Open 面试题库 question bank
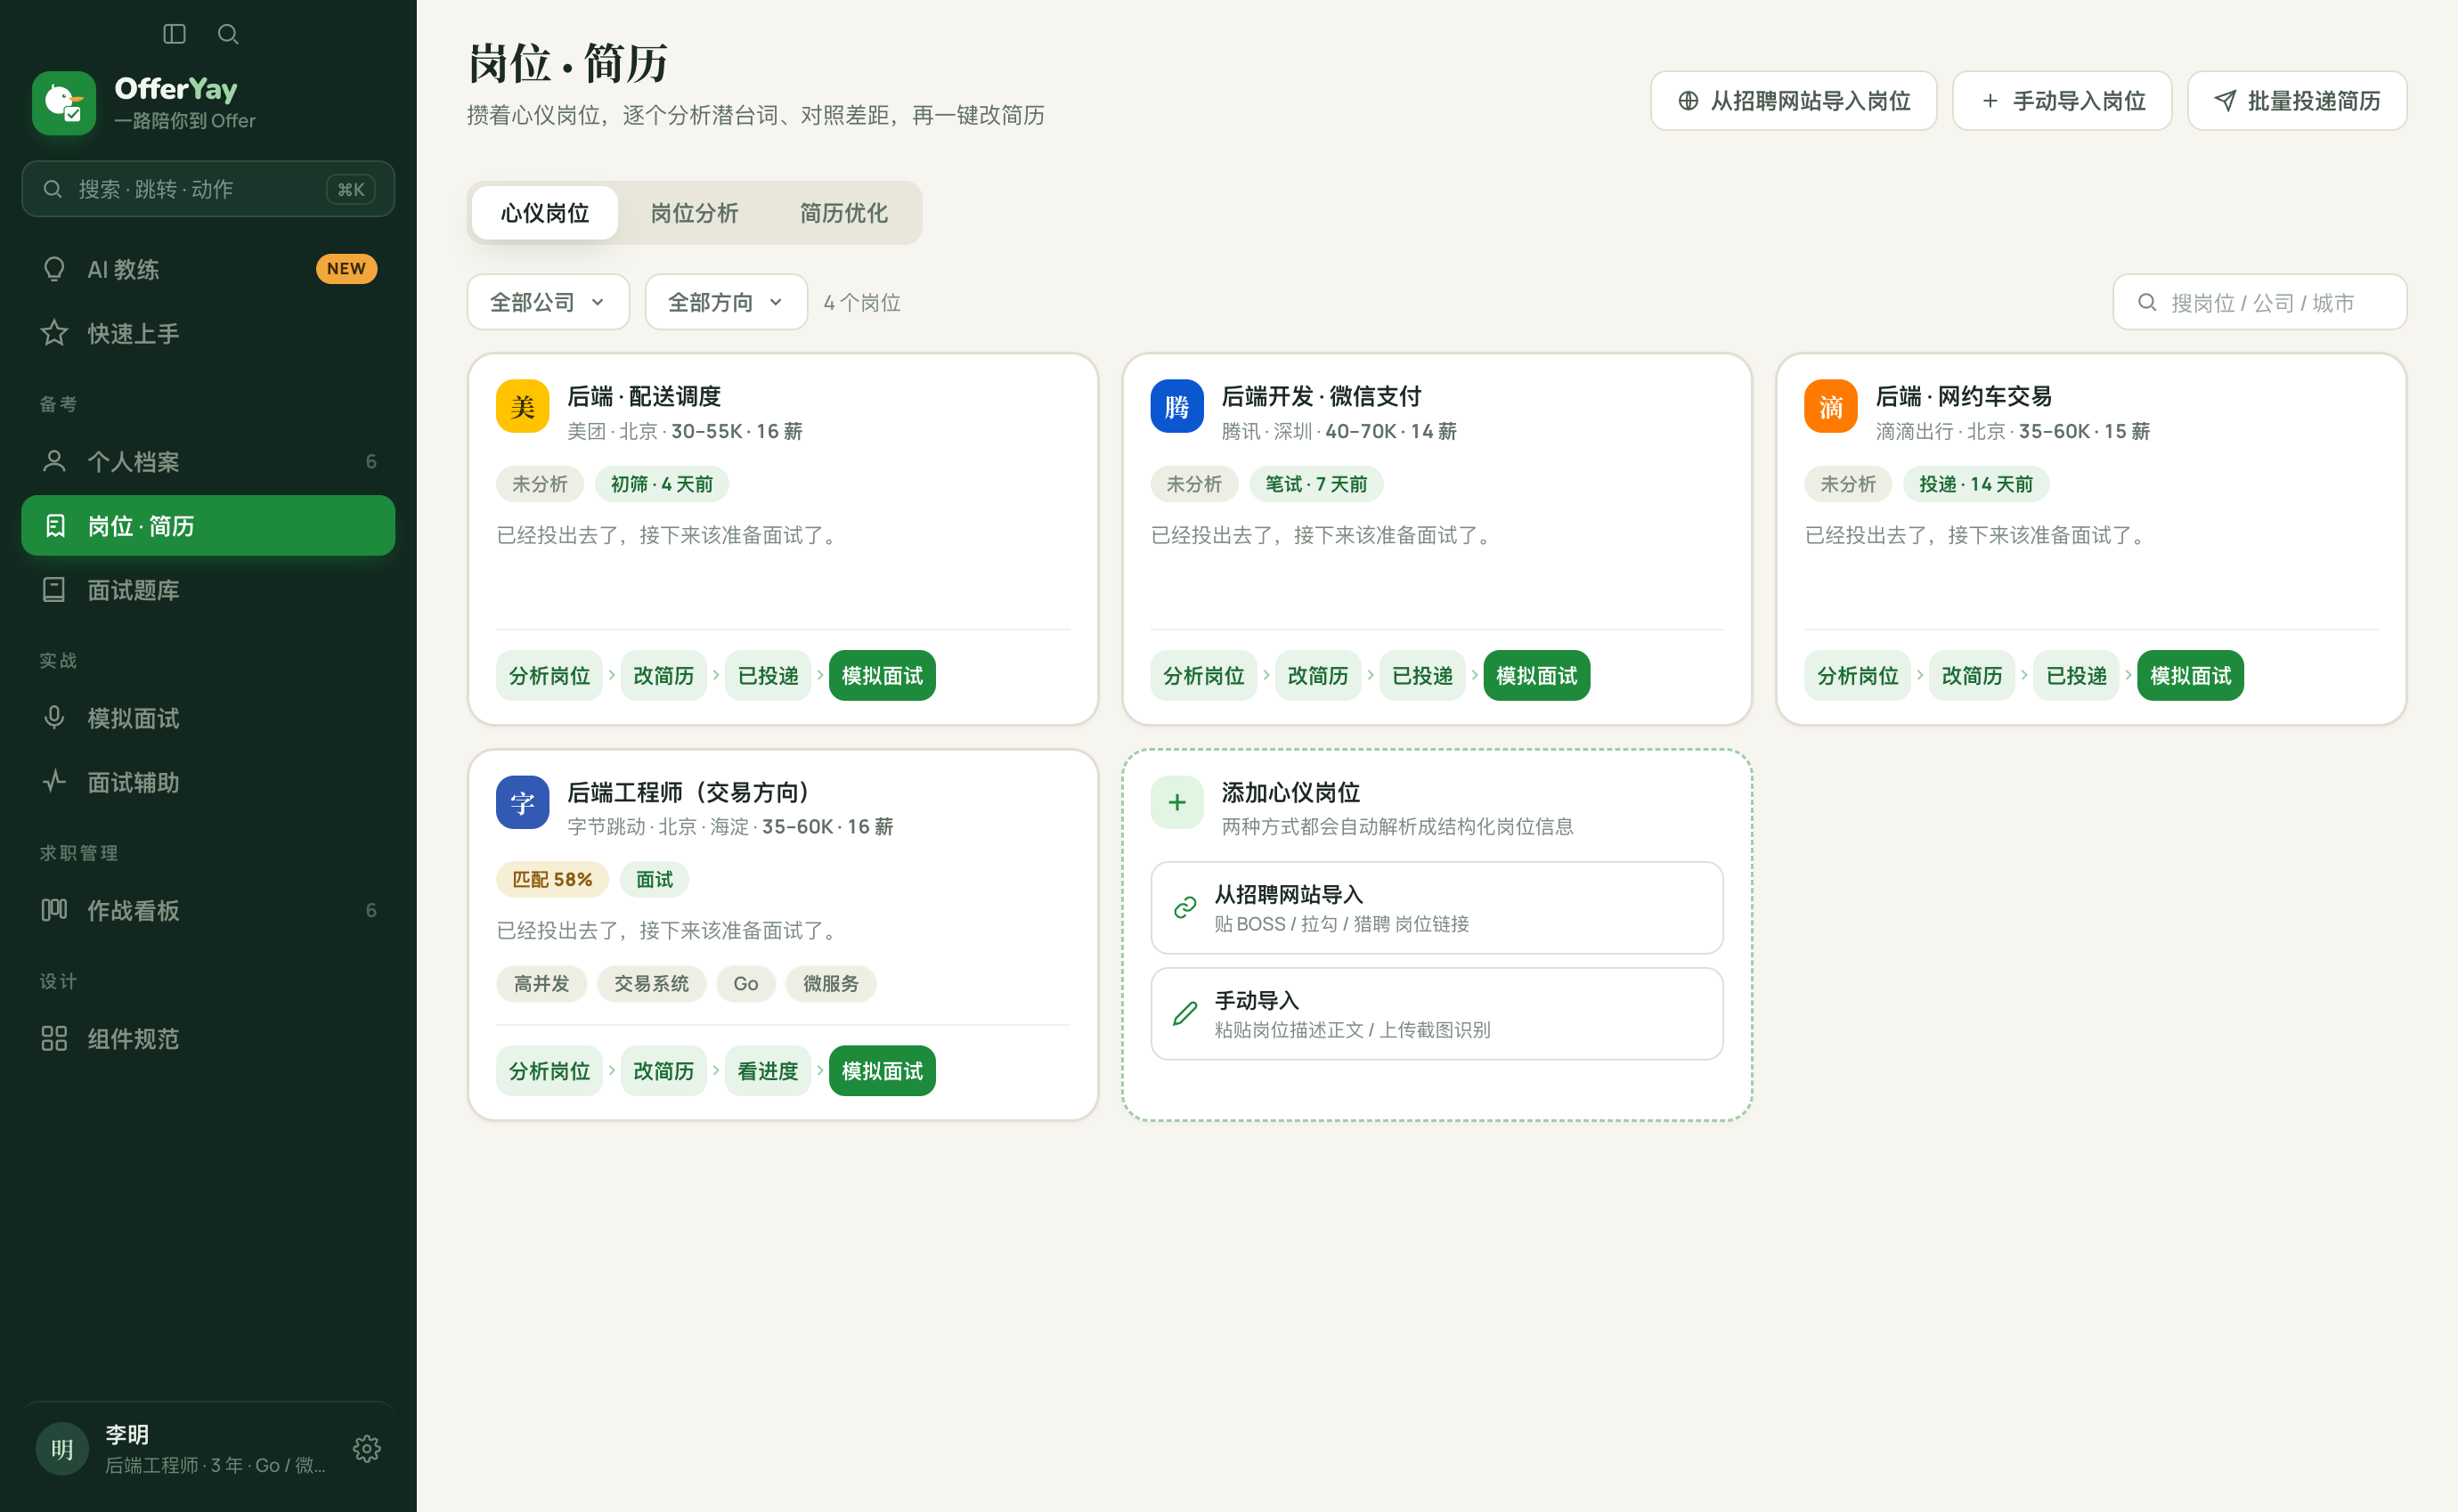 (x=208, y=590)
